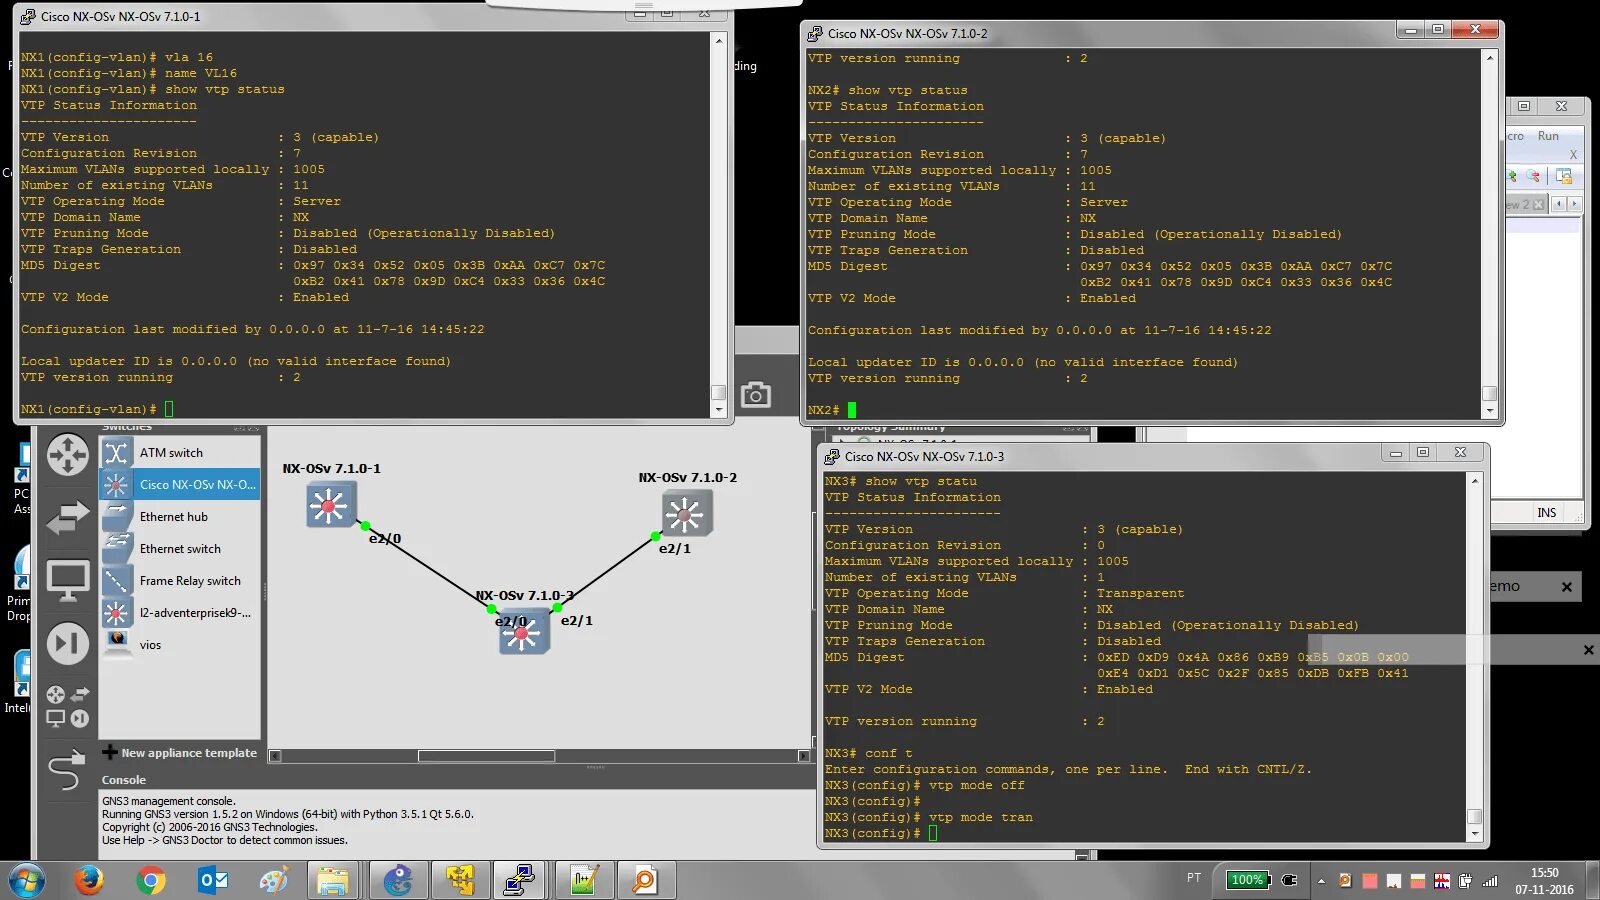Select Cisco NX-OSv device template

(x=180, y=485)
